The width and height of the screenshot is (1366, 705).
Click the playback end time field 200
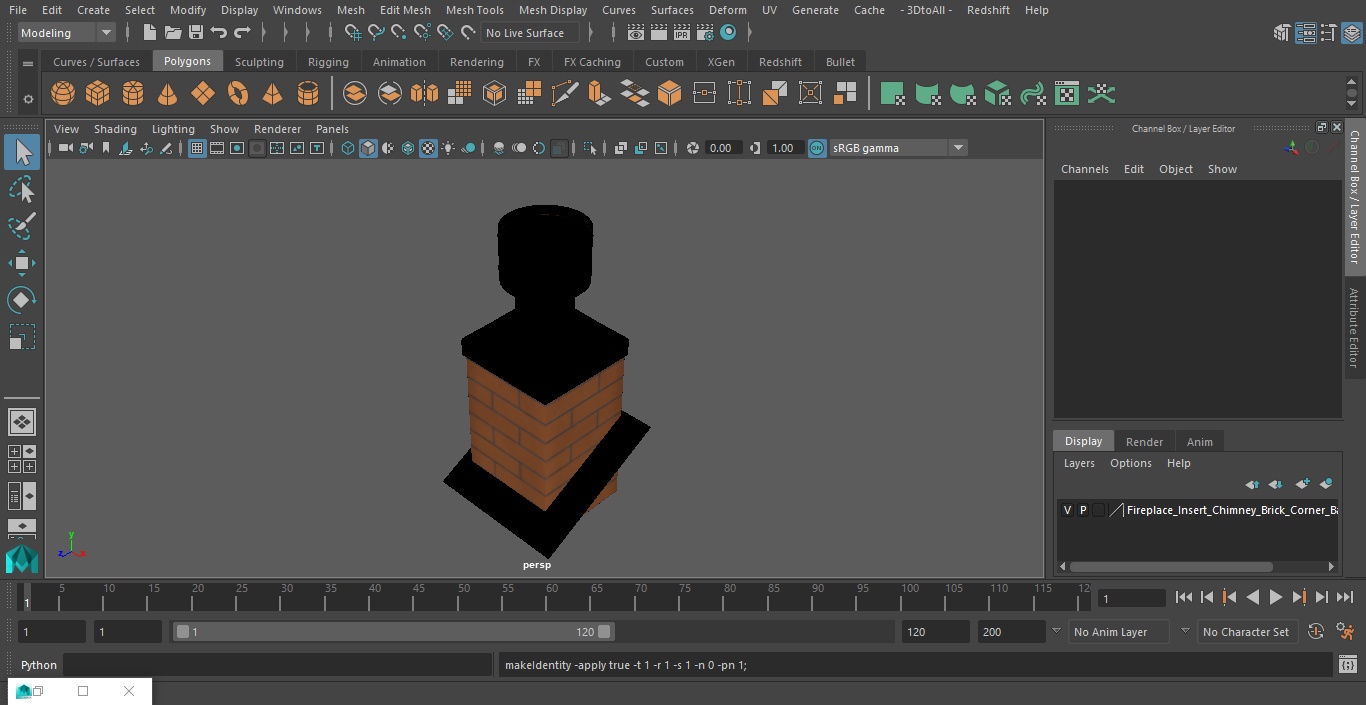[1011, 632]
